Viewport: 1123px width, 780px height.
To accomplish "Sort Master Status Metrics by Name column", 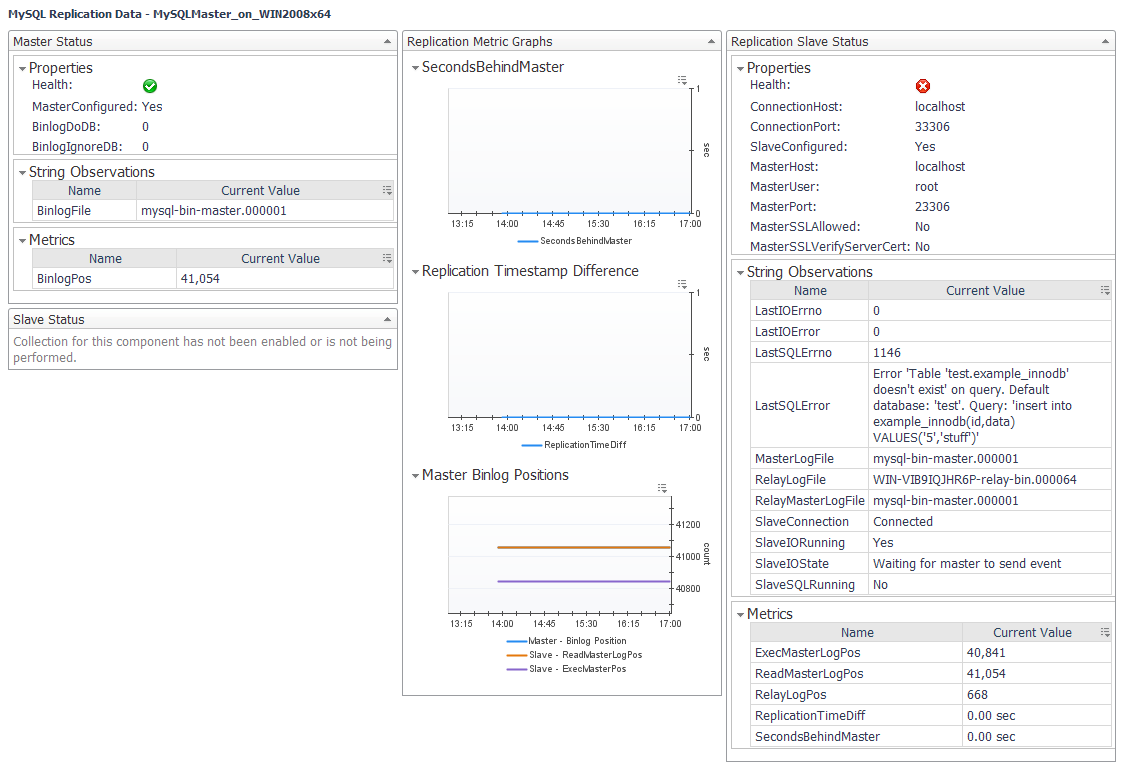I will click(105, 259).
